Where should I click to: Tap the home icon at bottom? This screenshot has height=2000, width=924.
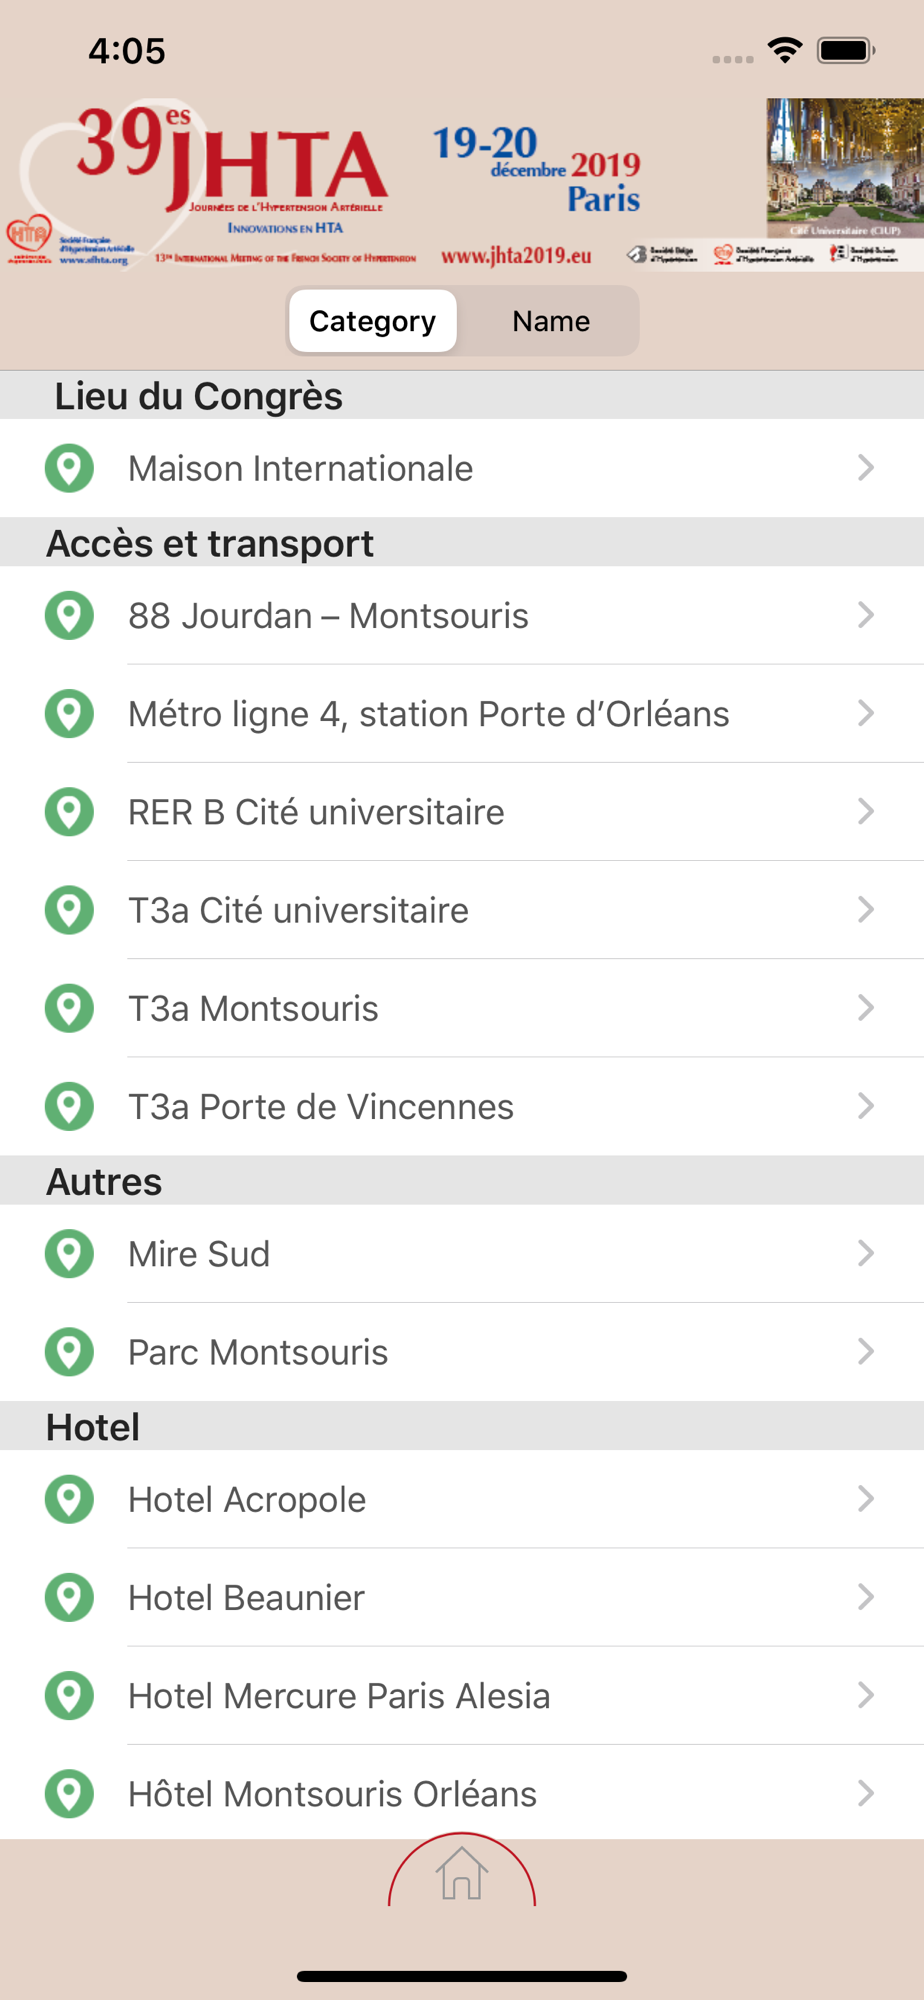(x=462, y=1873)
